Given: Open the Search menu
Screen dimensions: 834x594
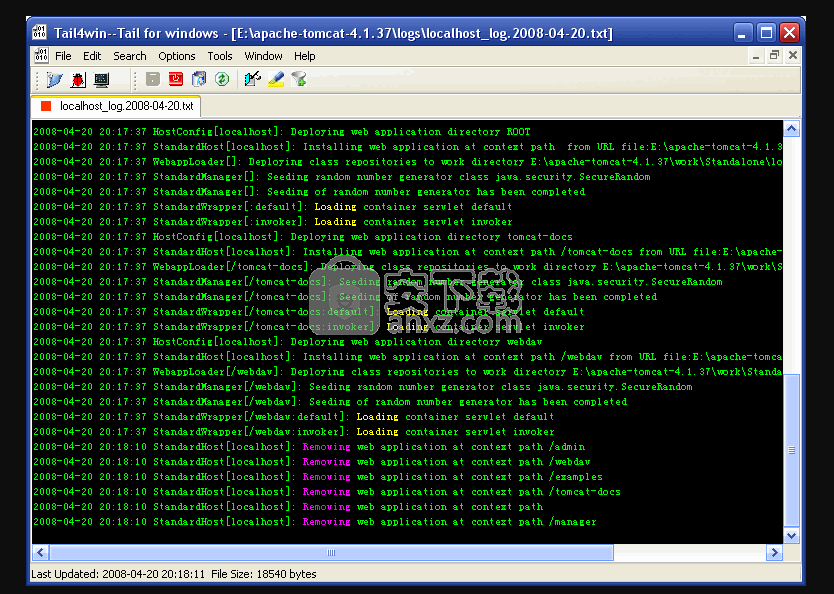Looking at the screenshot, I should tap(130, 56).
